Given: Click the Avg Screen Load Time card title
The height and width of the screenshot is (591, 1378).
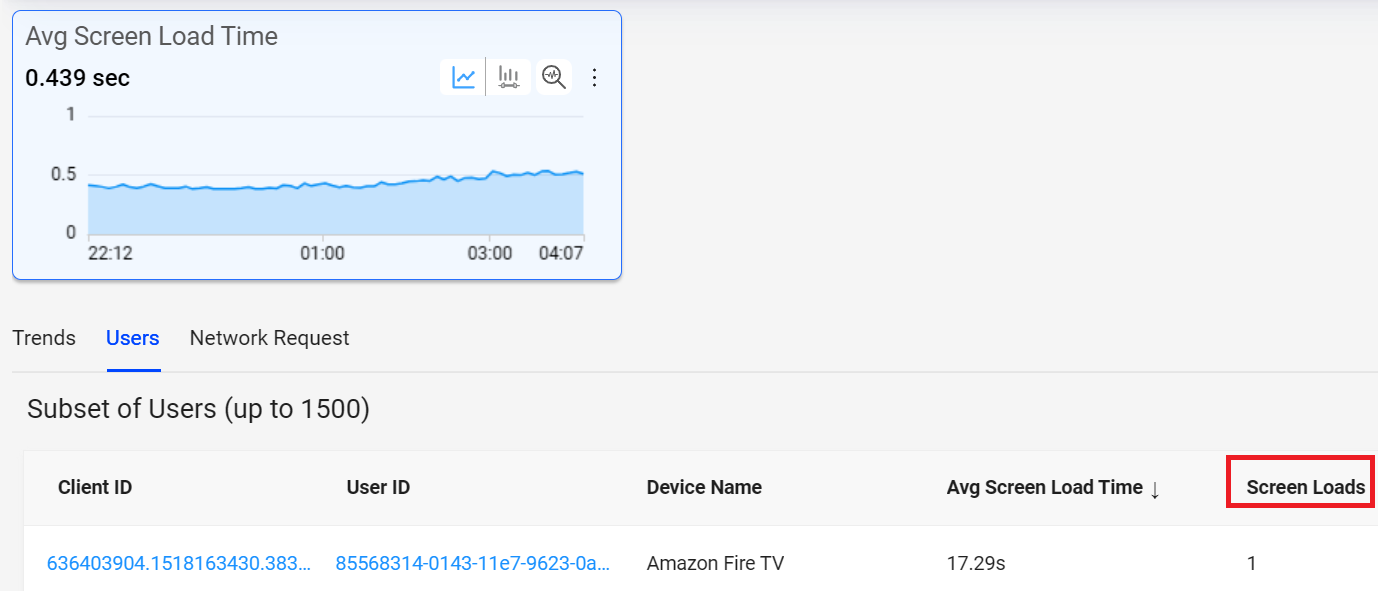Looking at the screenshot, I should [x=151, y=37].
